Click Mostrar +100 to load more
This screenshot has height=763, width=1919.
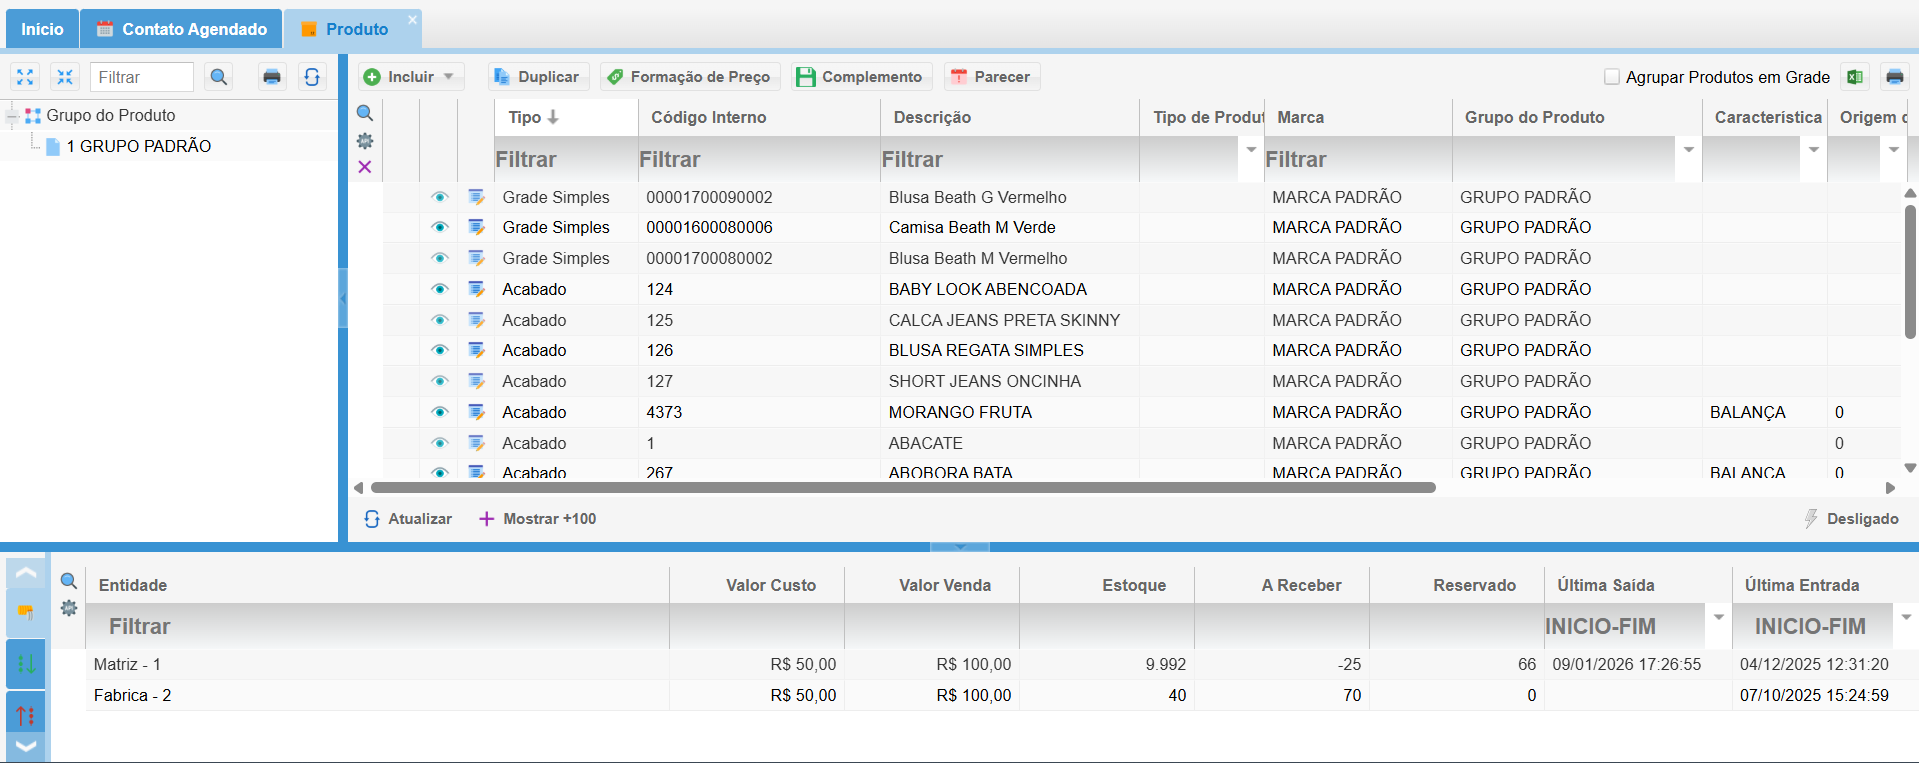click(538, 519)
